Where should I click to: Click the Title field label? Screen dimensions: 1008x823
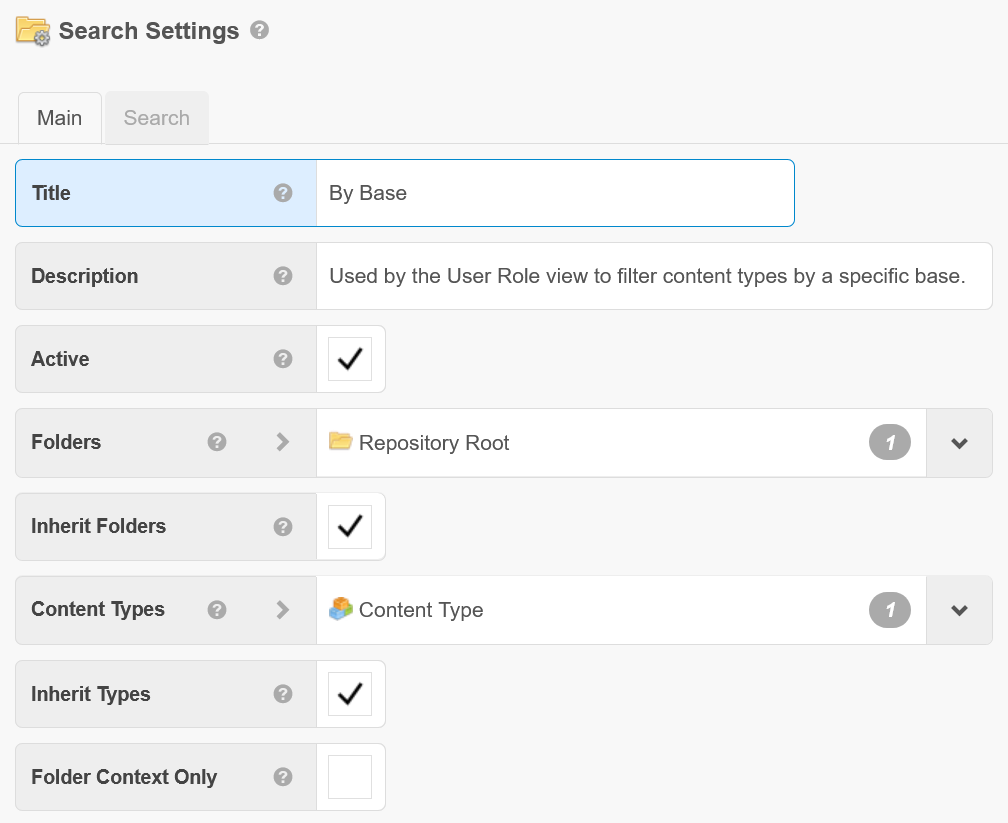tap(51, 193)
